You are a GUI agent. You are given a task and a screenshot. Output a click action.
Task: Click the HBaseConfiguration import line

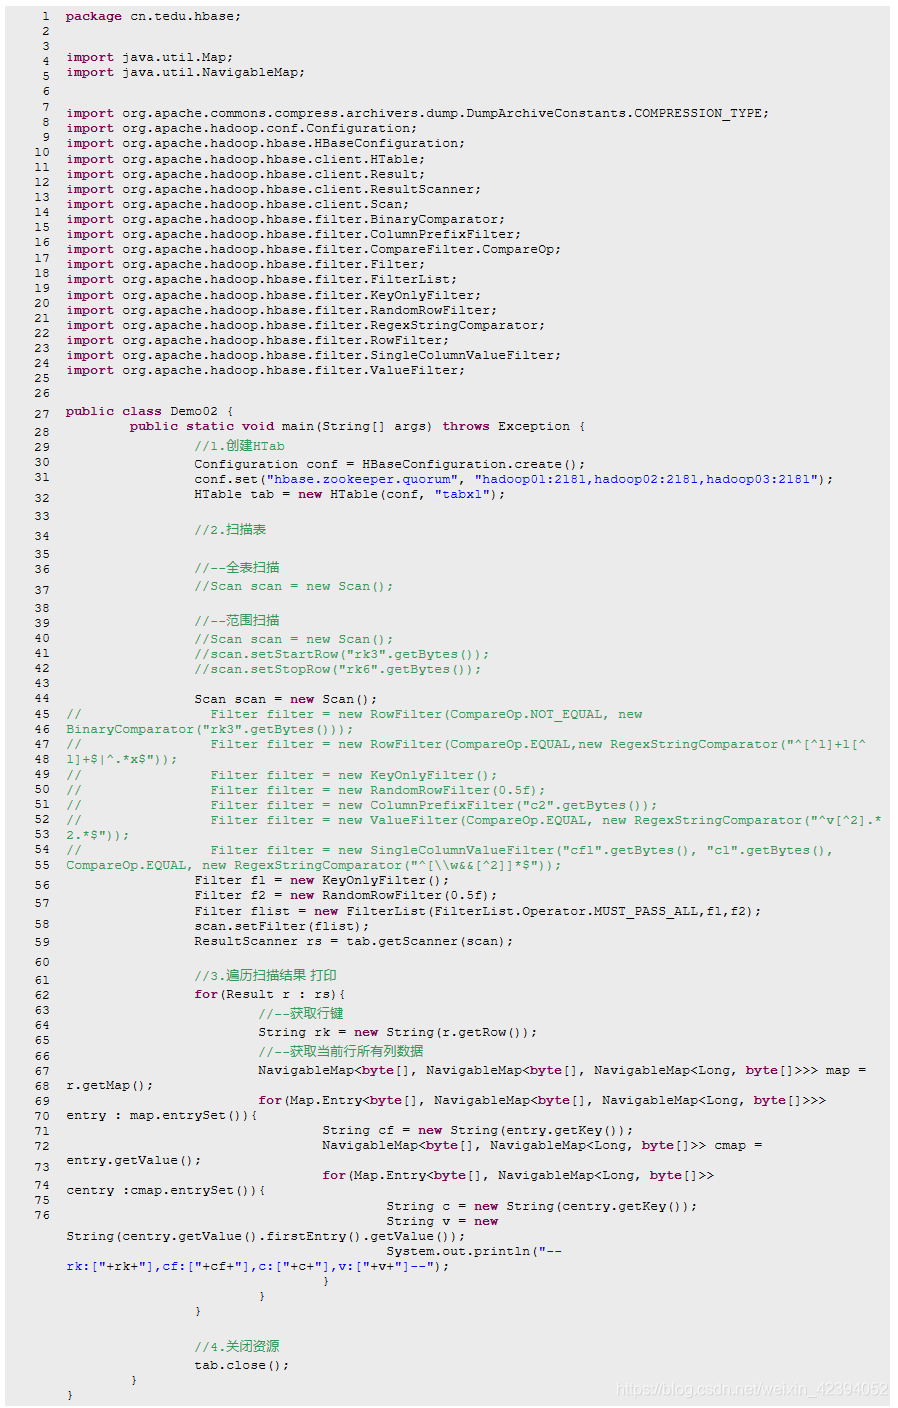tap(266, 143)
